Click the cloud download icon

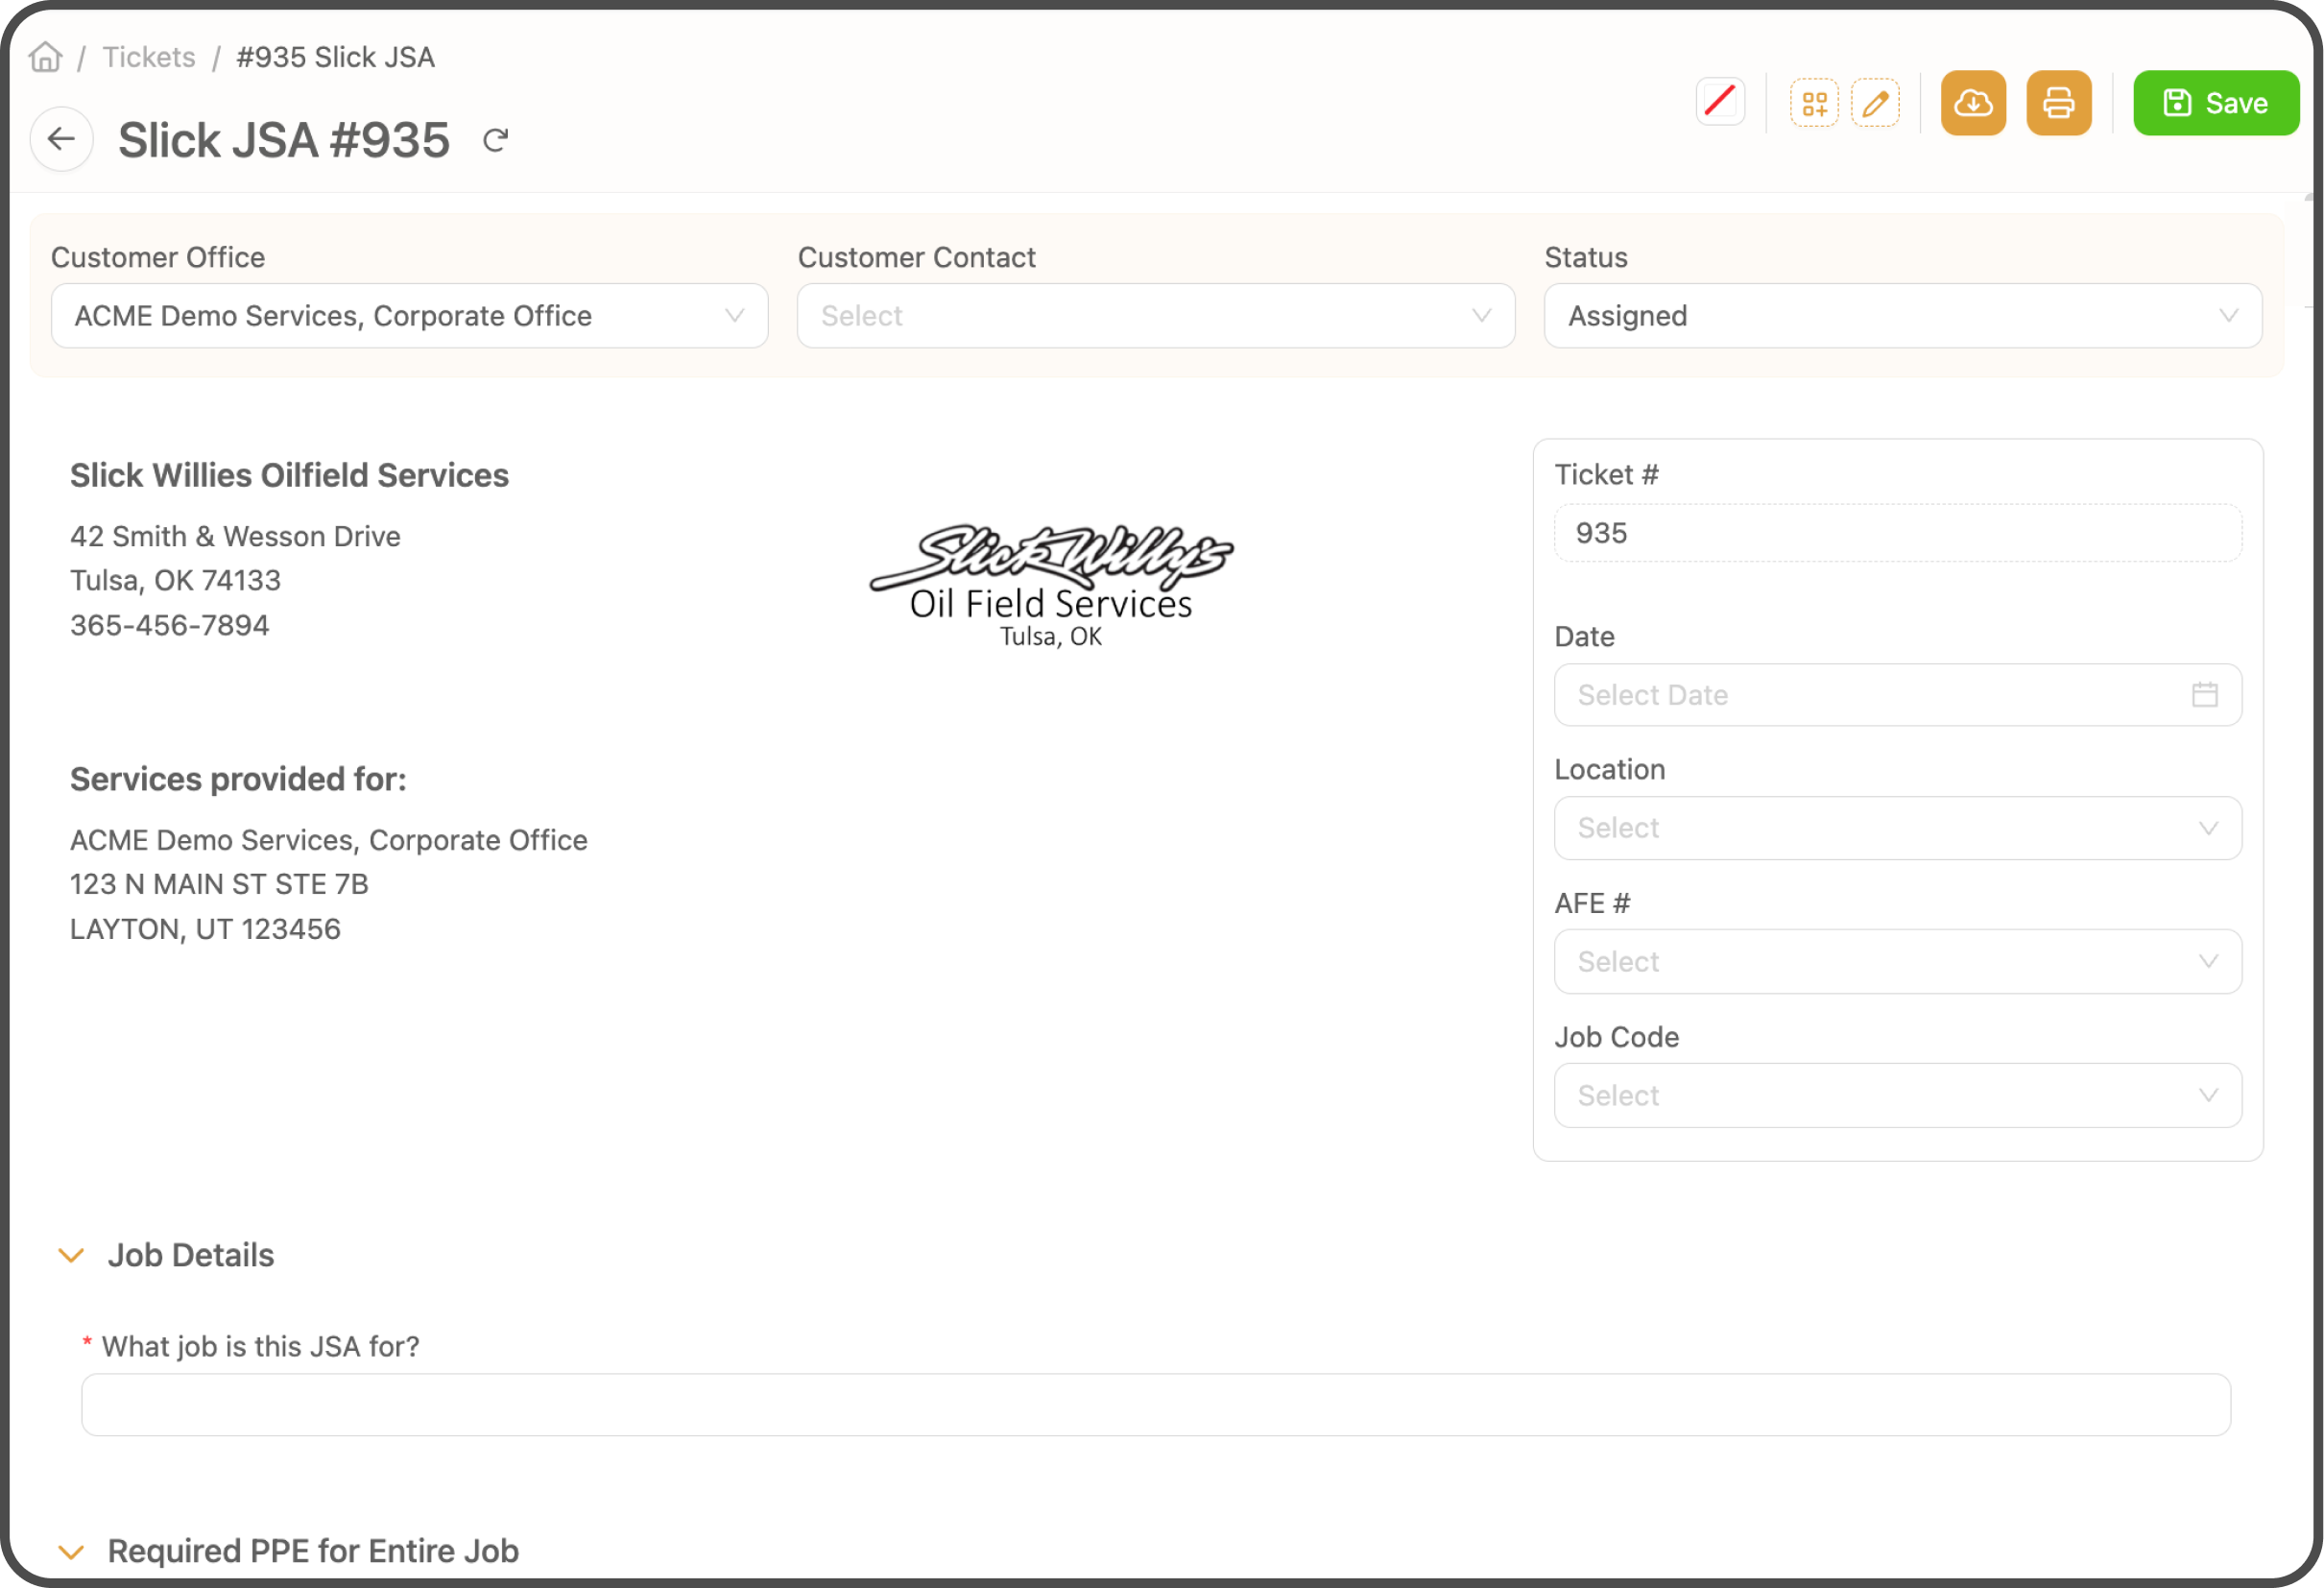1973,102
